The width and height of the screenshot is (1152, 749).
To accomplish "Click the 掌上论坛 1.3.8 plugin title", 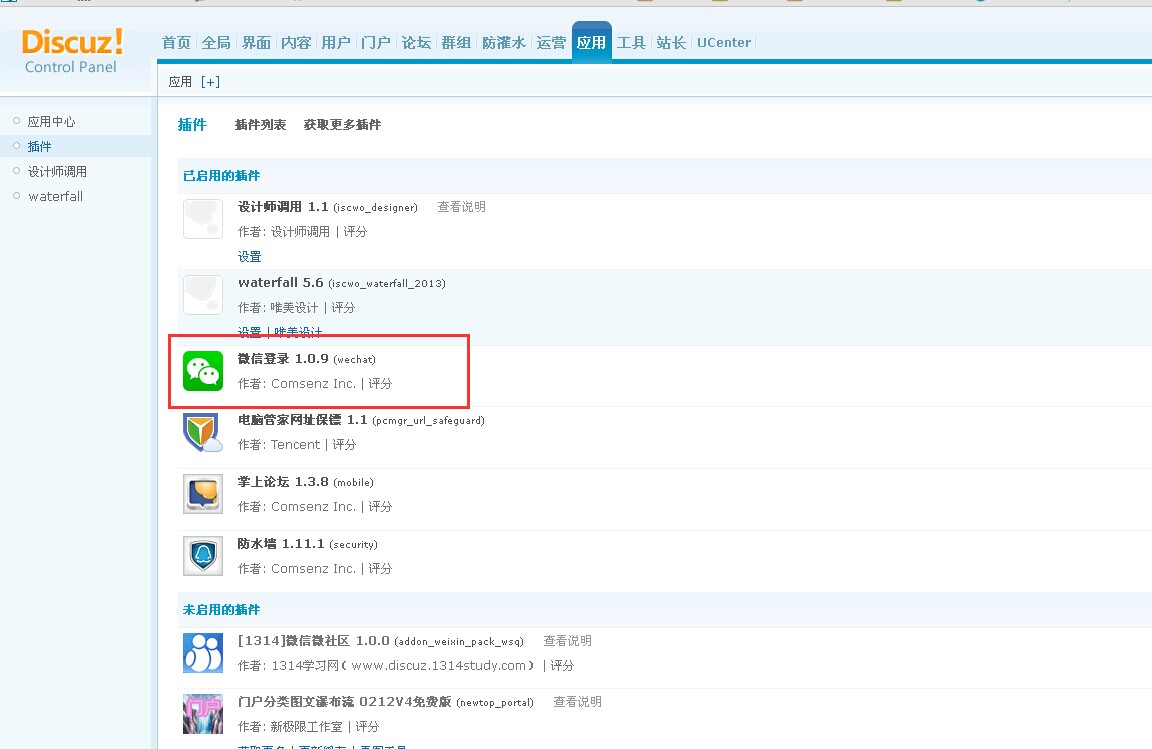I will pyautogui.click(x=283, y=481).
